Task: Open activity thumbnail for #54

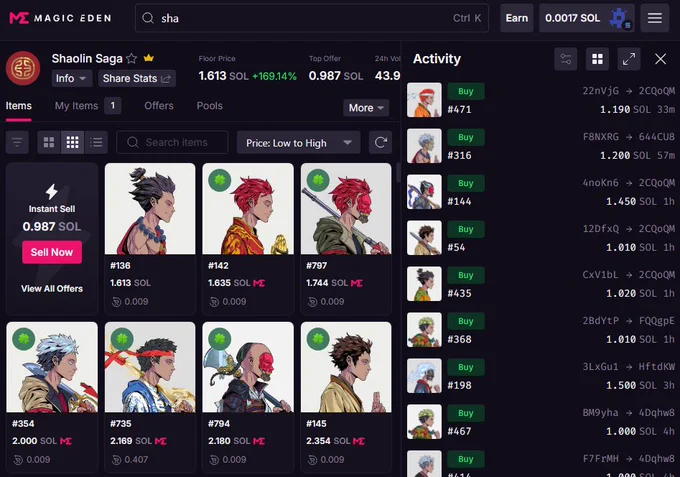Action: pyautogui.click(x=424, y=238)
